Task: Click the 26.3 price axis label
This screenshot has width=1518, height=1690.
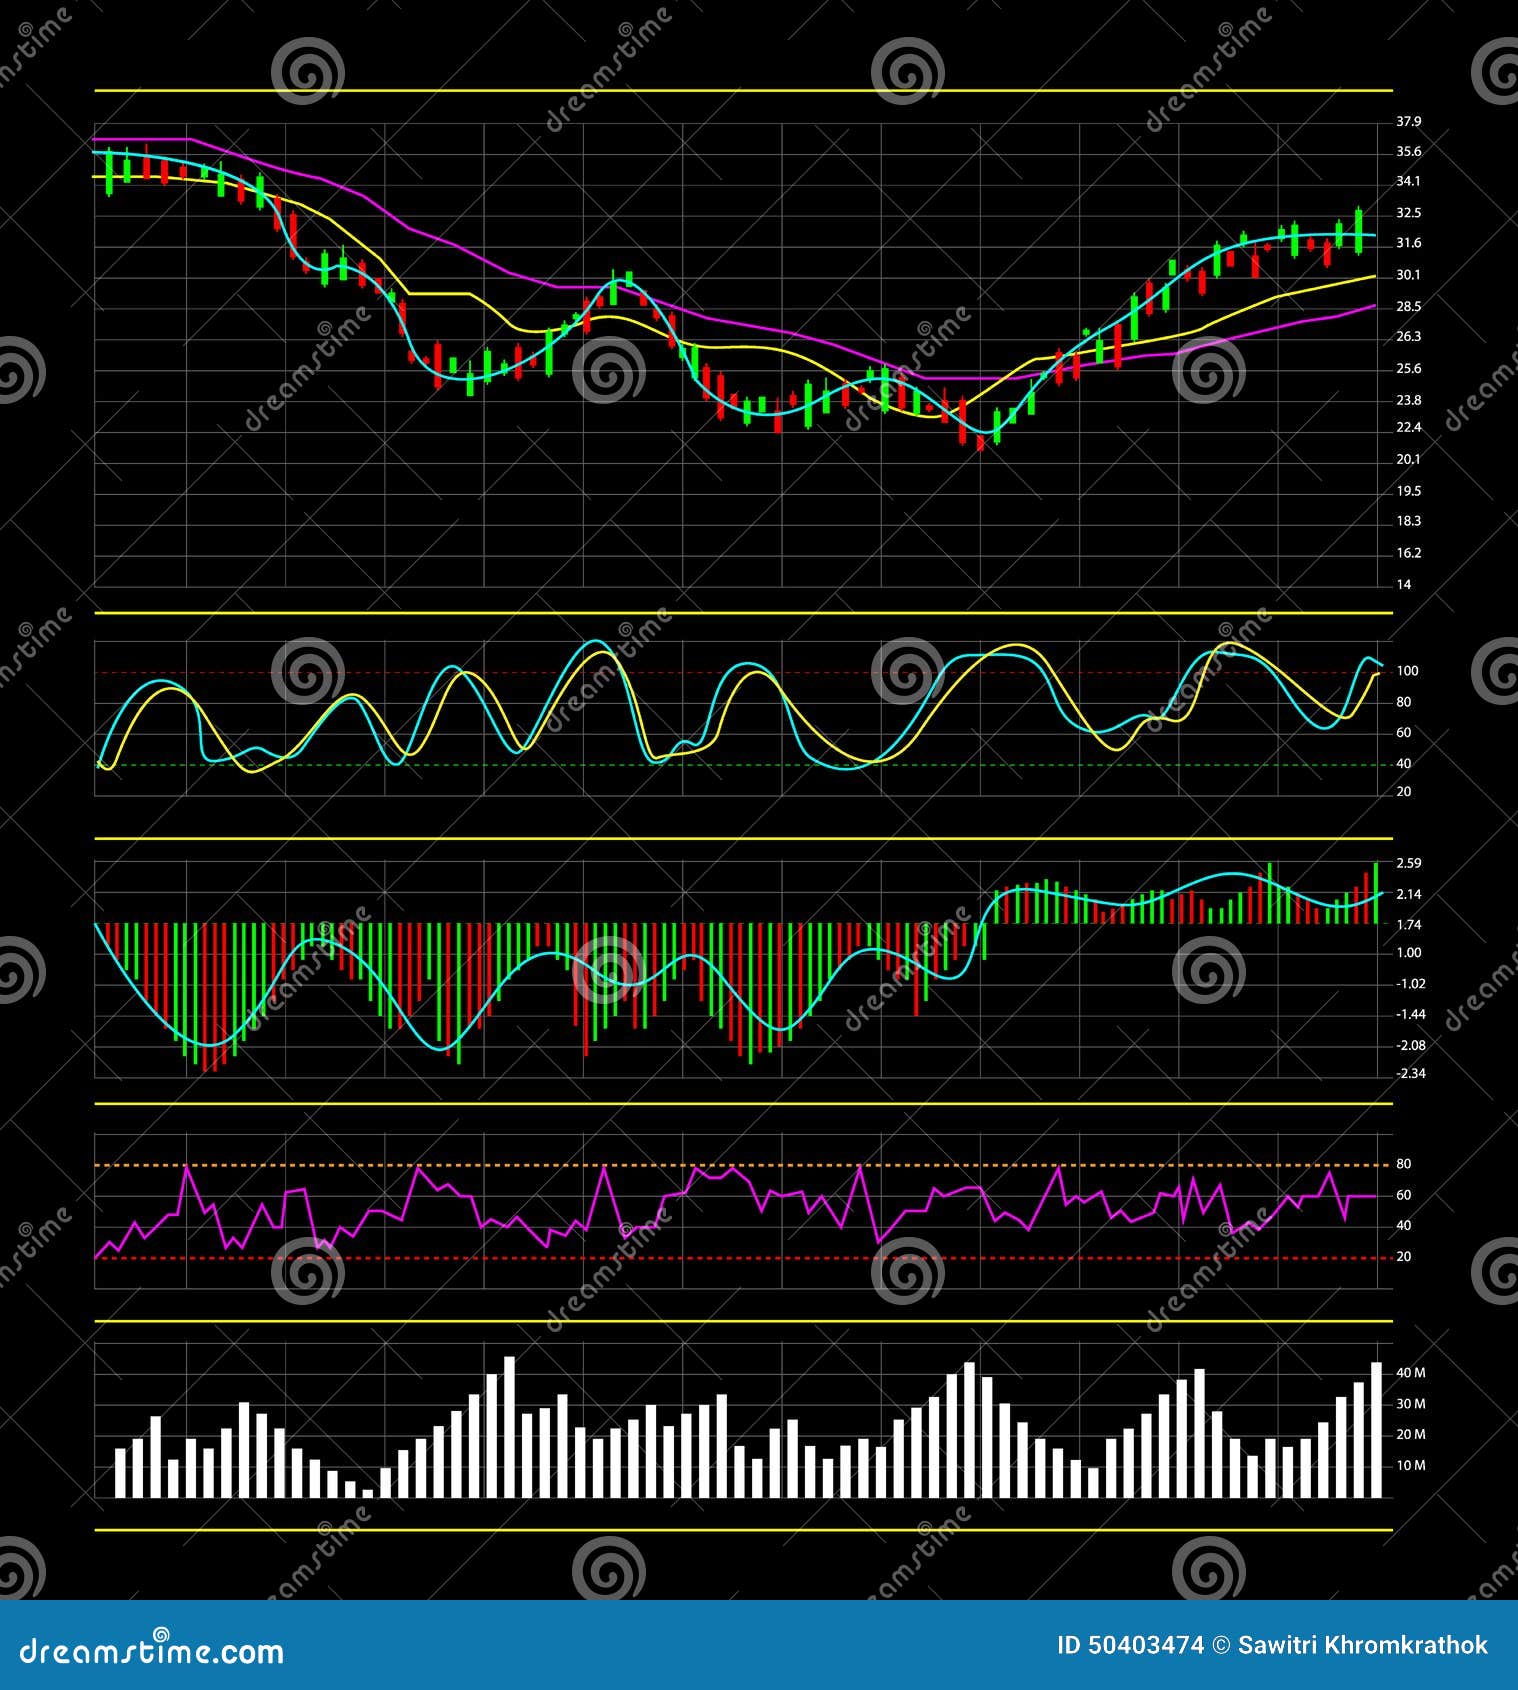Action: (x=1408, y=337)
